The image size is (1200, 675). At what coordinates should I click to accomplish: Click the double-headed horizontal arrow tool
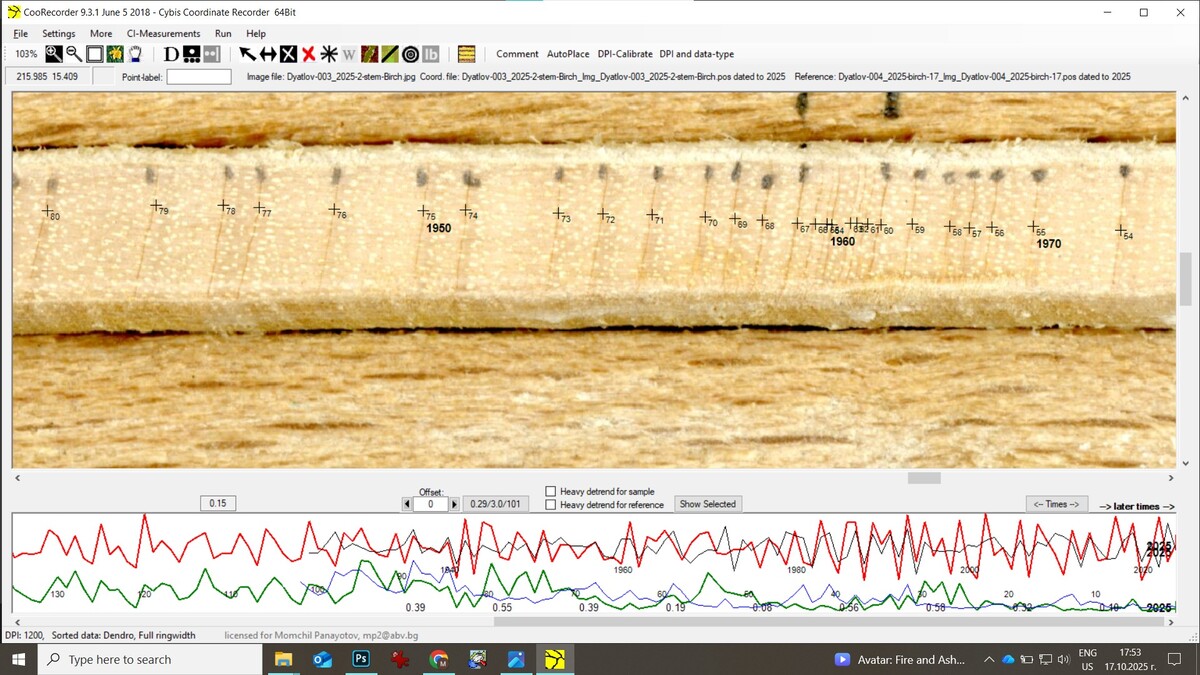pyautogui.click(x=268, y=54)
